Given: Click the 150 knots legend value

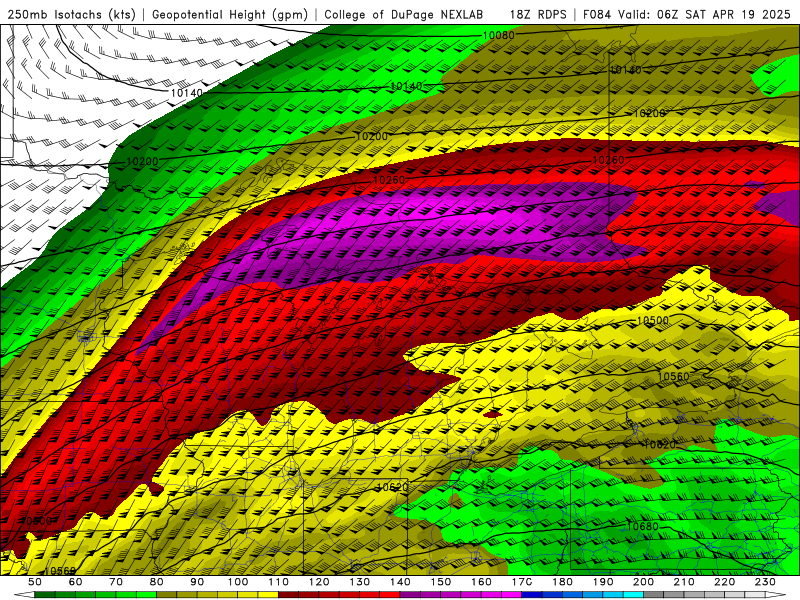Looking at the screenshot, I should (x=441, y=582).
